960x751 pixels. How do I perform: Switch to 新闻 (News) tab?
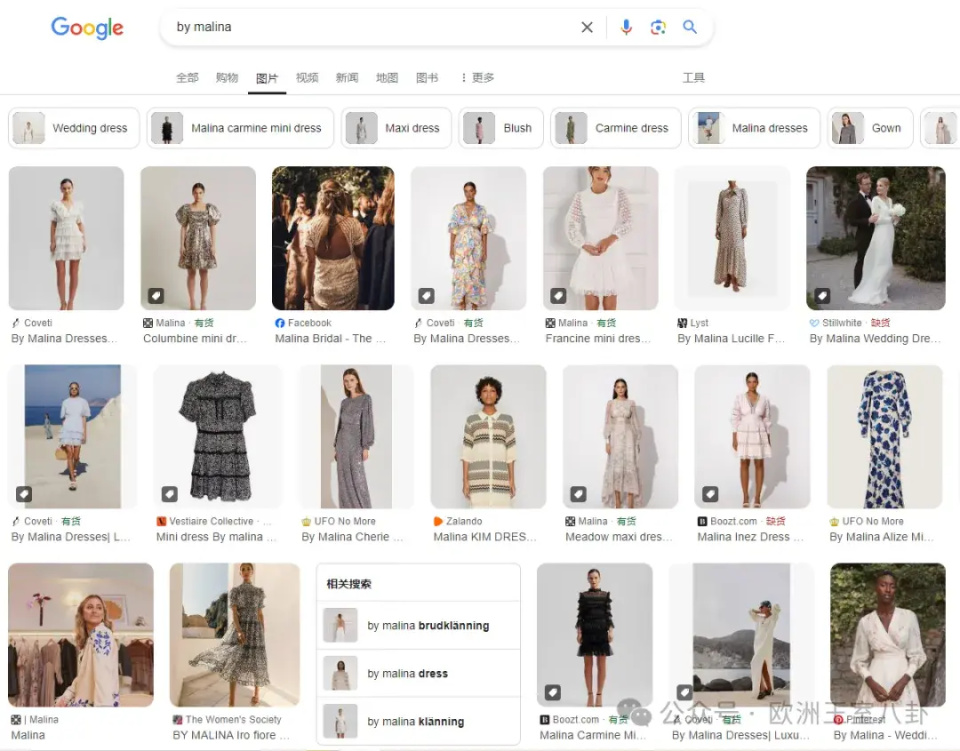347,78
